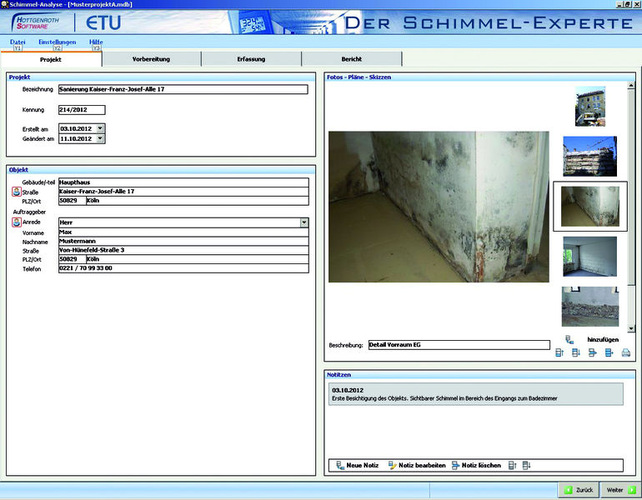The image size is (642, 500).
Task: Click the Beschreibung field below the photo
Action: (x=458, y=345)
